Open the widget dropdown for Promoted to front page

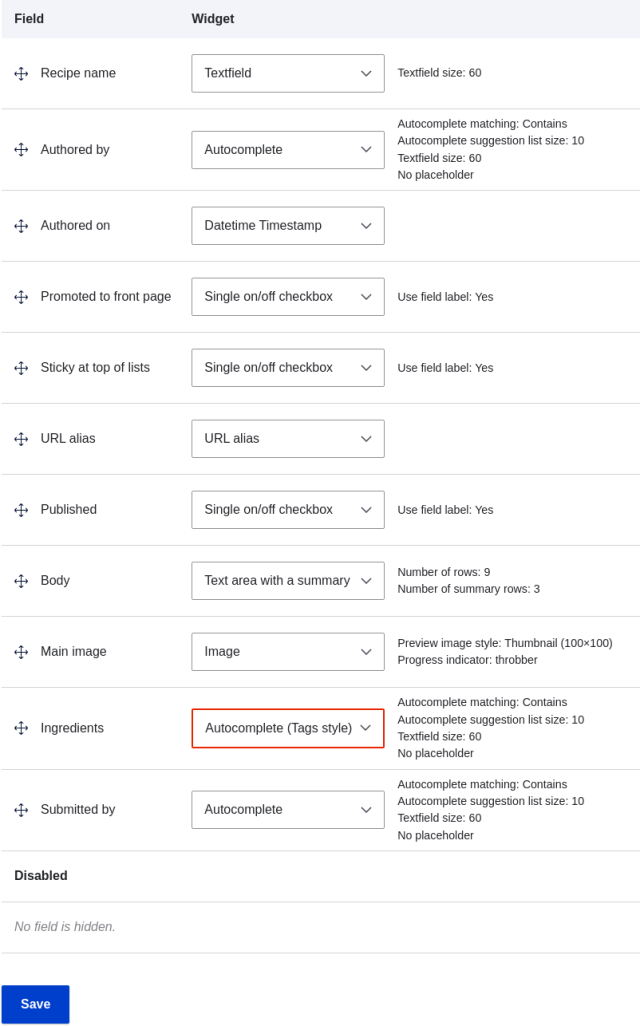287,296
